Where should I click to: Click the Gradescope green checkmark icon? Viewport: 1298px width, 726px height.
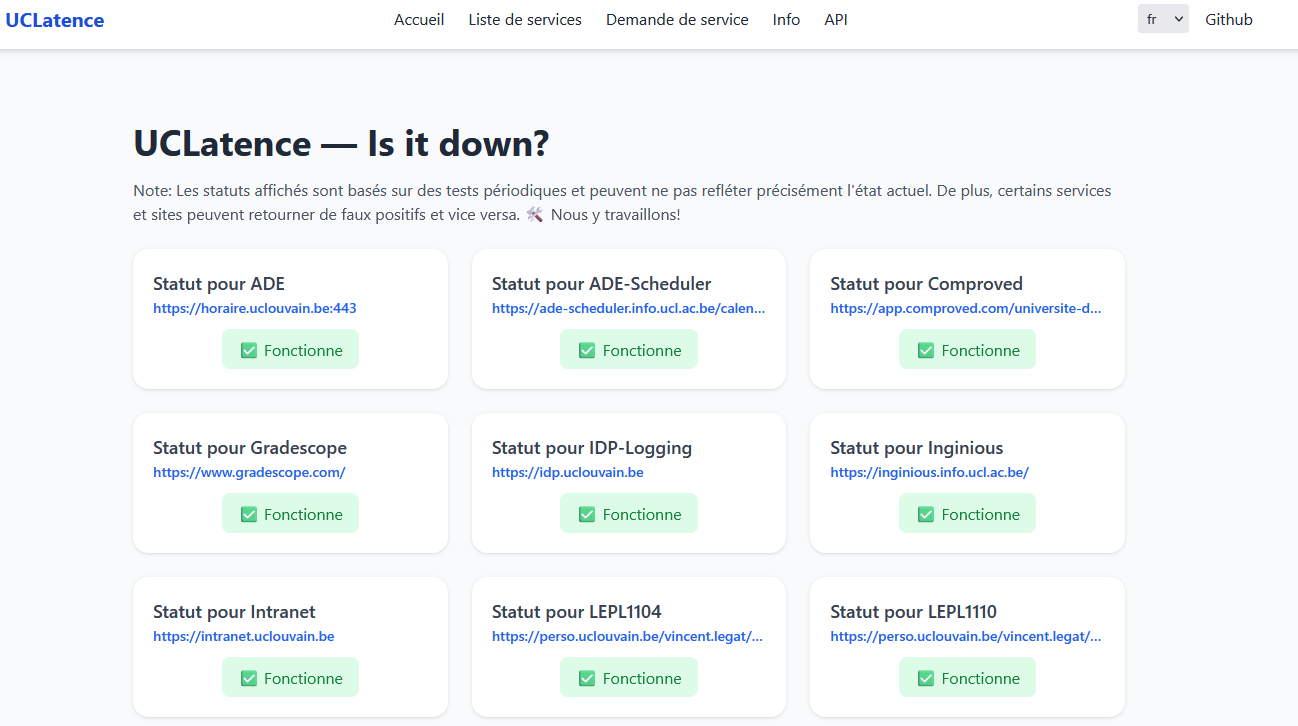249,514
